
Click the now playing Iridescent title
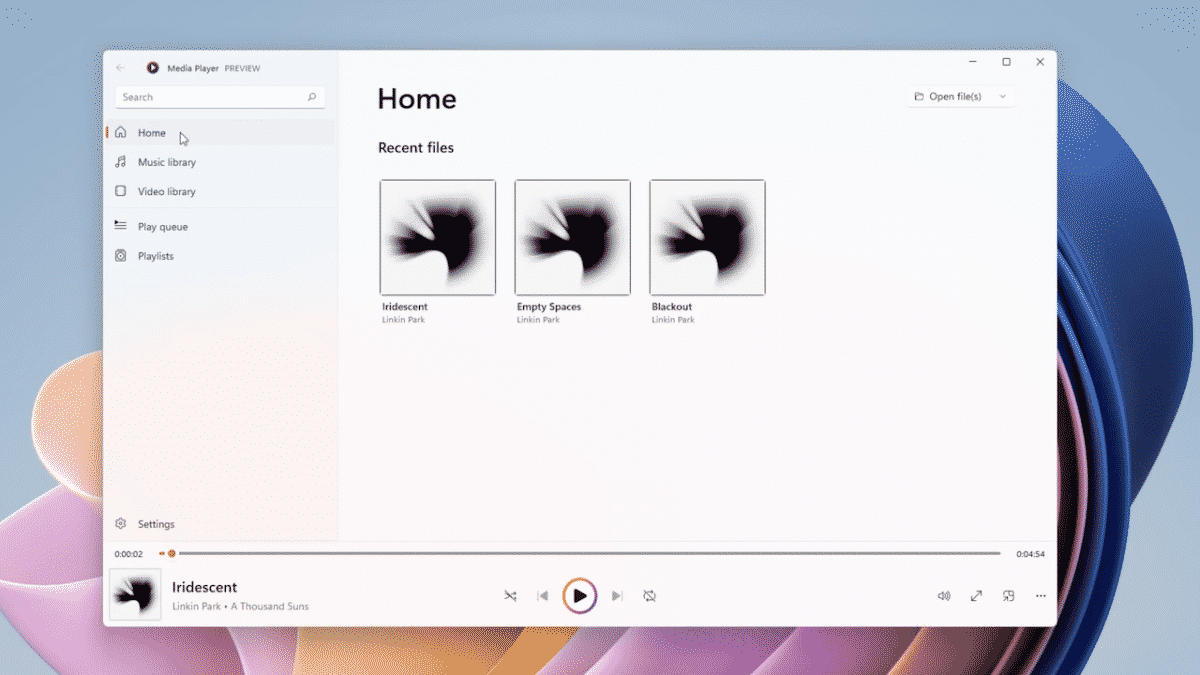[x=205, y=587]
